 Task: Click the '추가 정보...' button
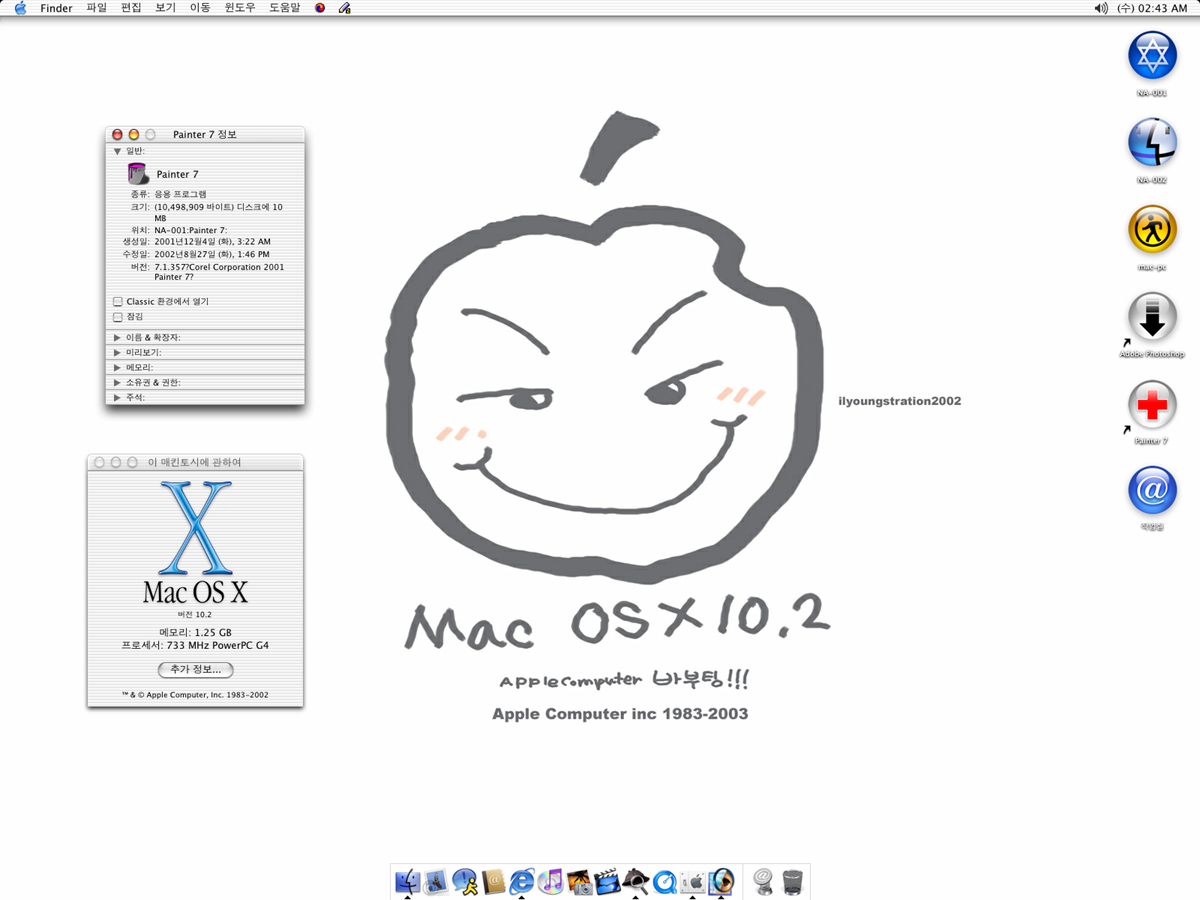196,669
